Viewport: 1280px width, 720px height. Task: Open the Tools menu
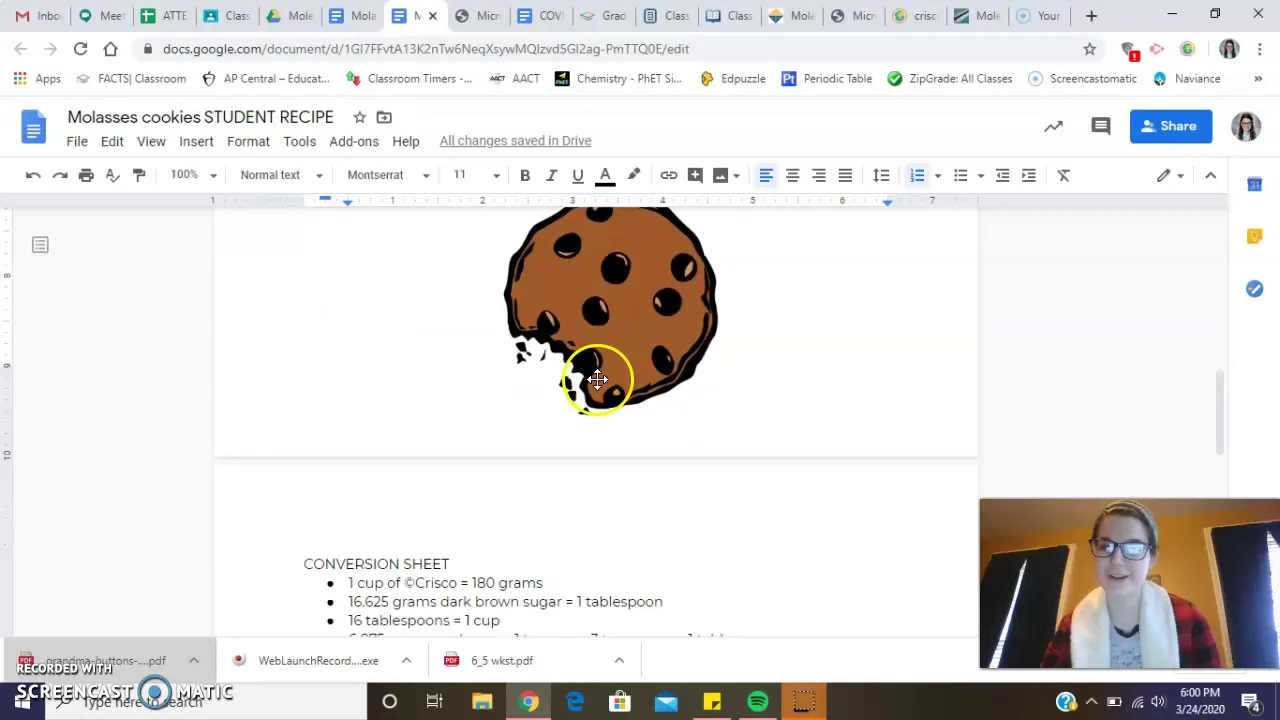299,141
